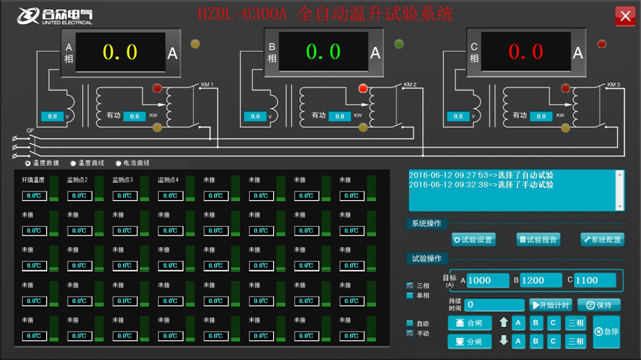Click the 保持 hold button
Screen dimensions: 641x360
tap(599, 305)
